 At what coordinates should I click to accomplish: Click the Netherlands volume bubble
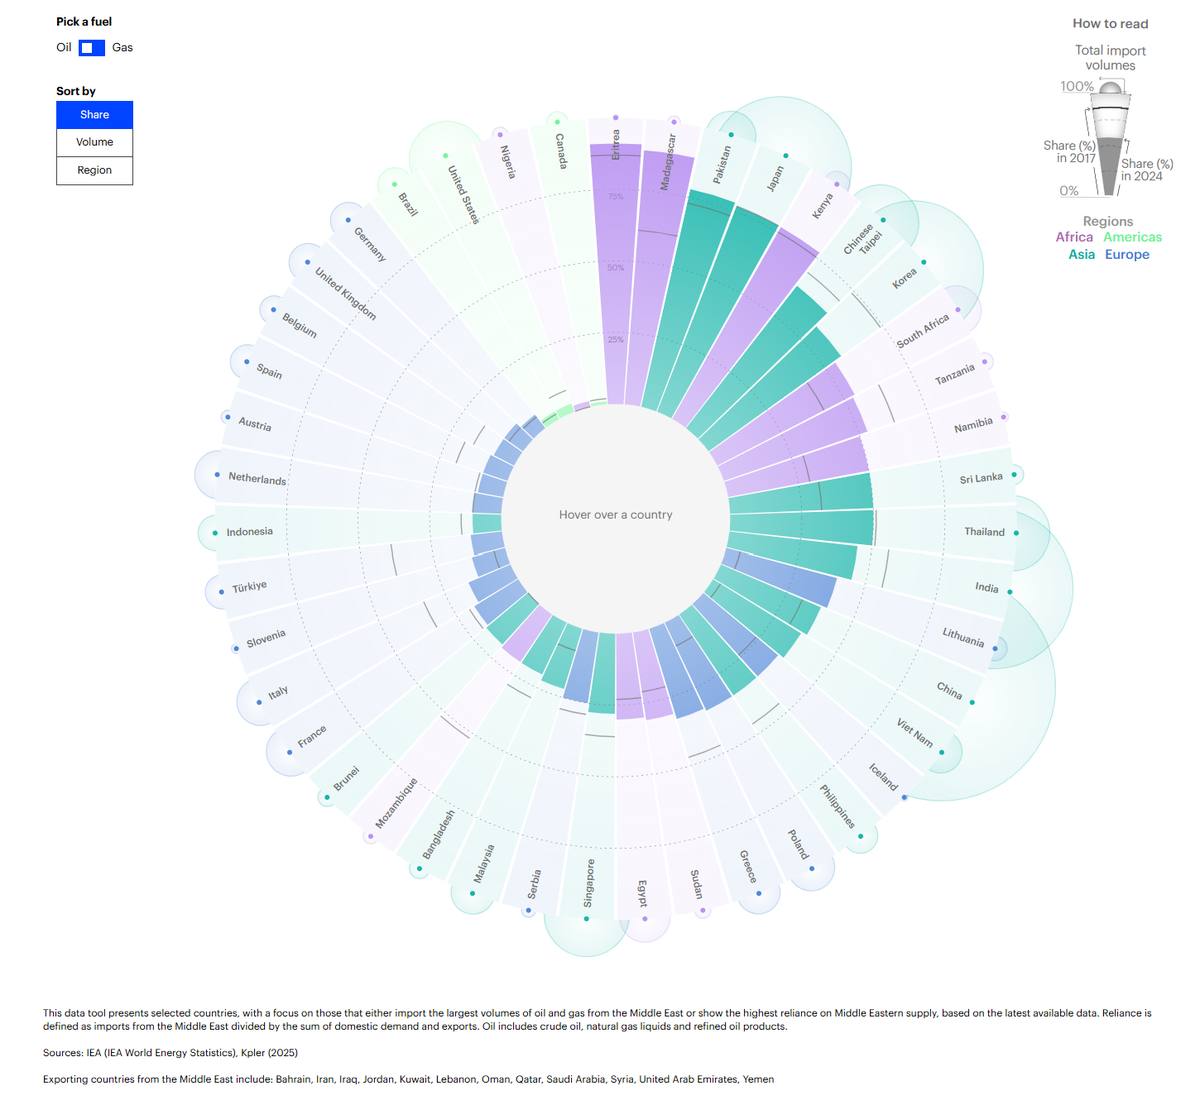pyautogui.click(x=217, y=475)
